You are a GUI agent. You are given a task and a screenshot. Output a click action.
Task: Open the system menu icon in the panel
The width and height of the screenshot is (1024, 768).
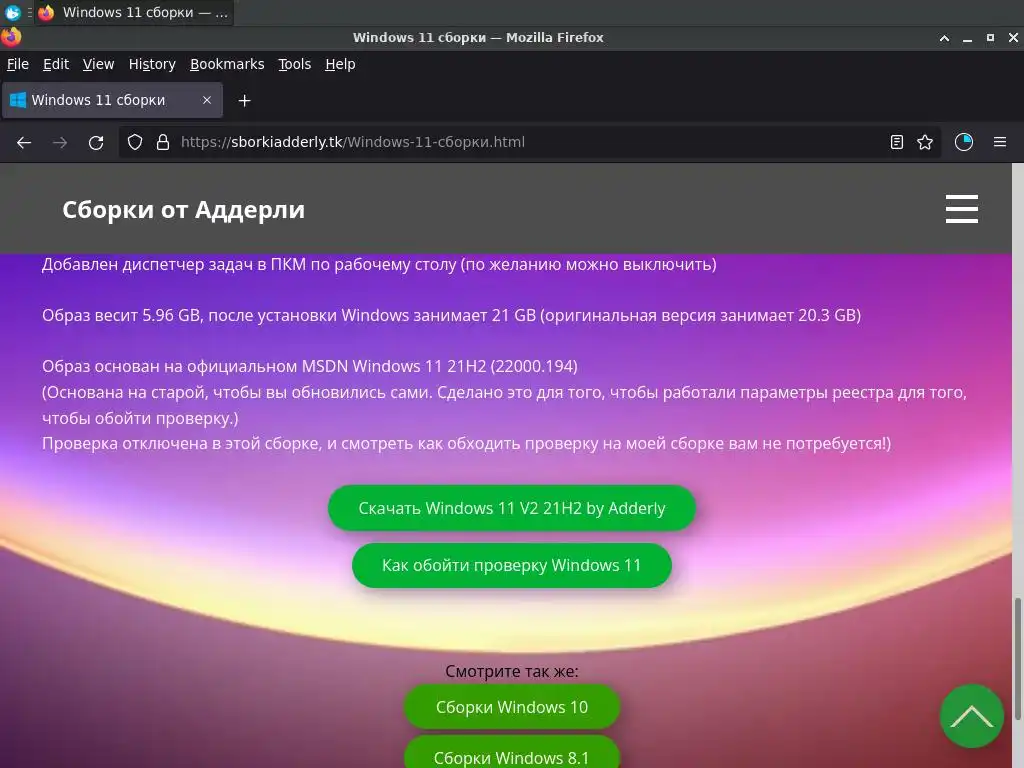point(12,12)
